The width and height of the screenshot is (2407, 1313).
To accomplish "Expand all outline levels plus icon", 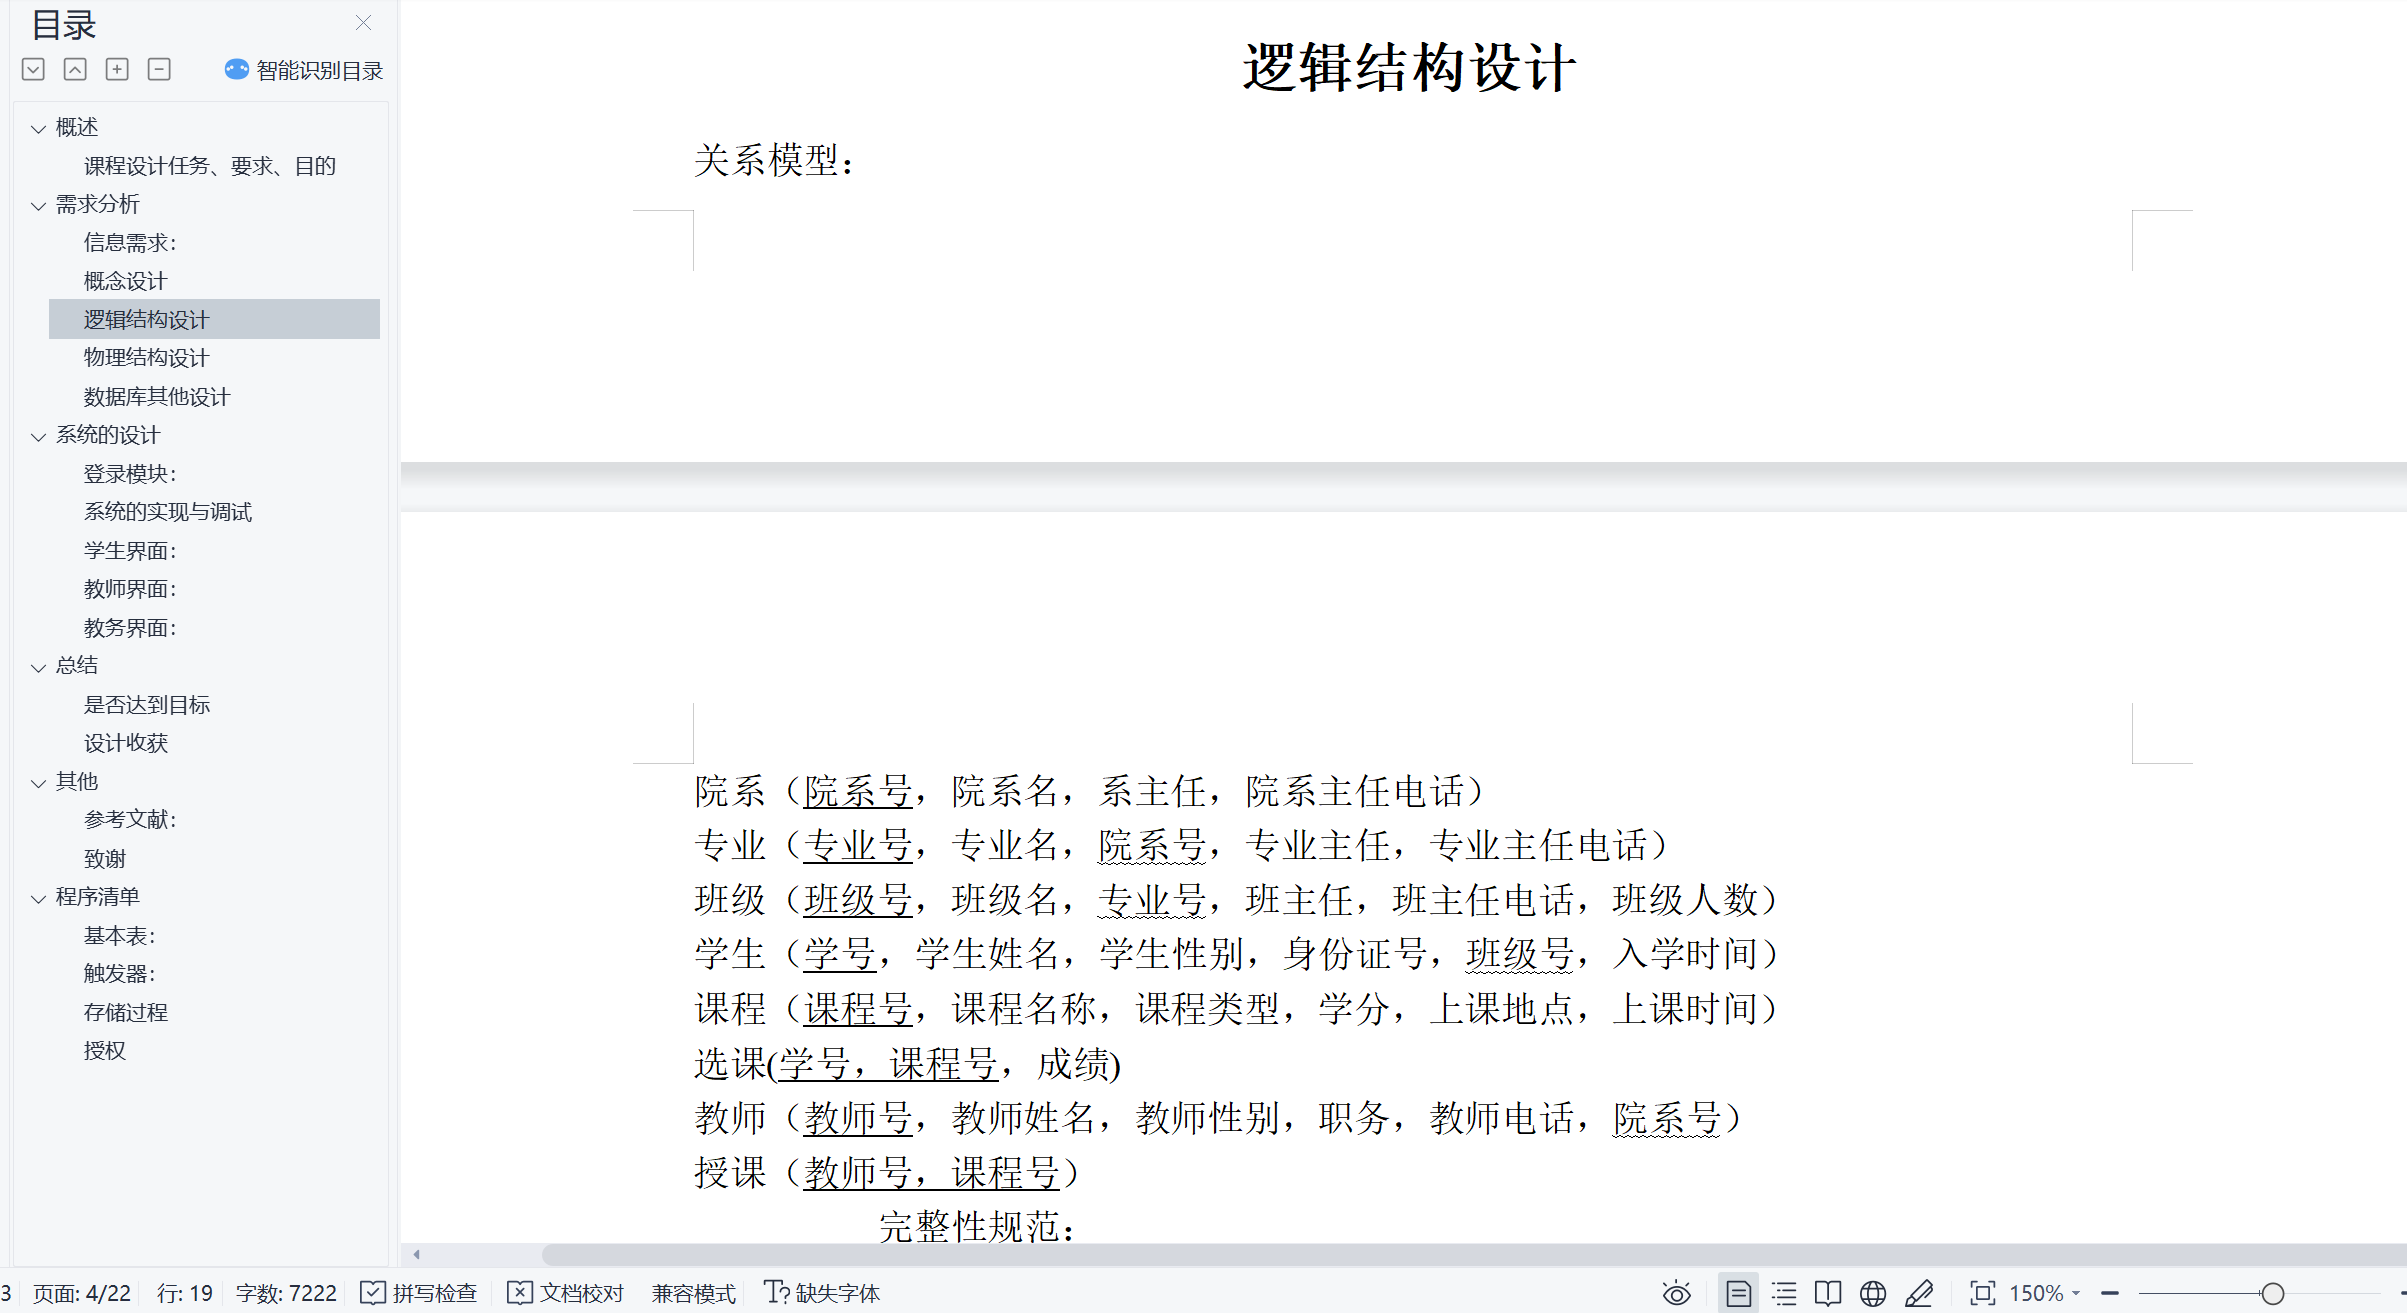I will 117,69.
